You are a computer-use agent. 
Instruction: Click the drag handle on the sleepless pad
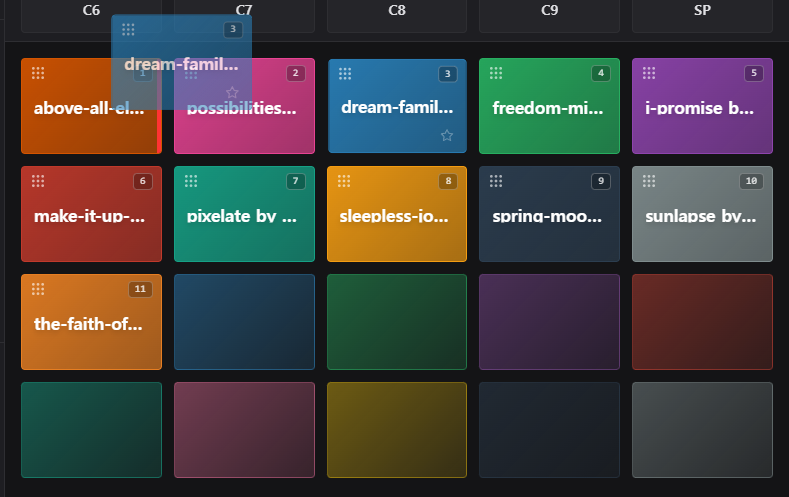(344, 181)
